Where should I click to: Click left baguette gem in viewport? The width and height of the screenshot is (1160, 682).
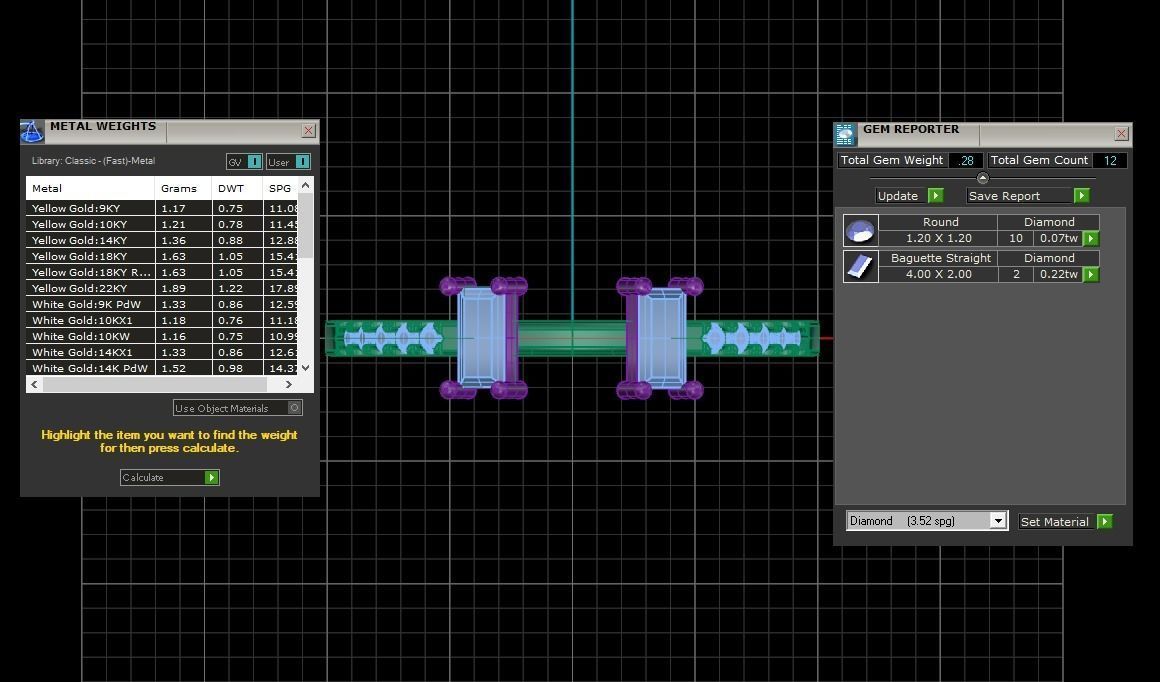tap(482, 338)
